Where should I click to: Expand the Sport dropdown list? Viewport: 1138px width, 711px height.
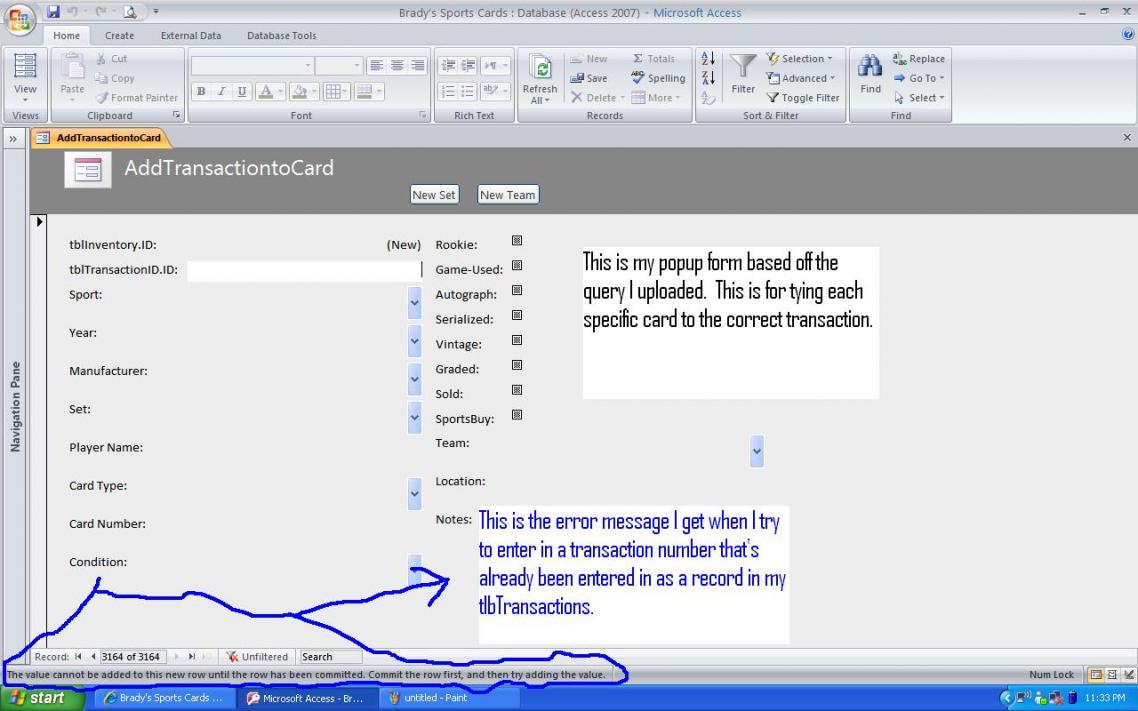click(x=414, y=302)
